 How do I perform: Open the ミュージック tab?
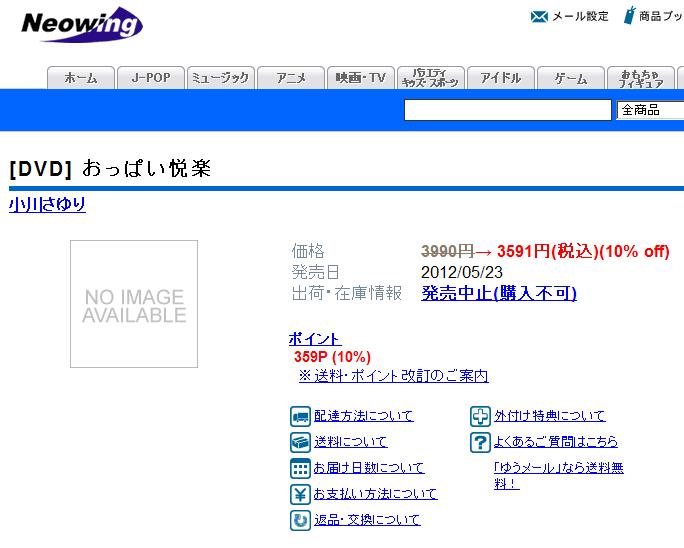coord(221,78)
